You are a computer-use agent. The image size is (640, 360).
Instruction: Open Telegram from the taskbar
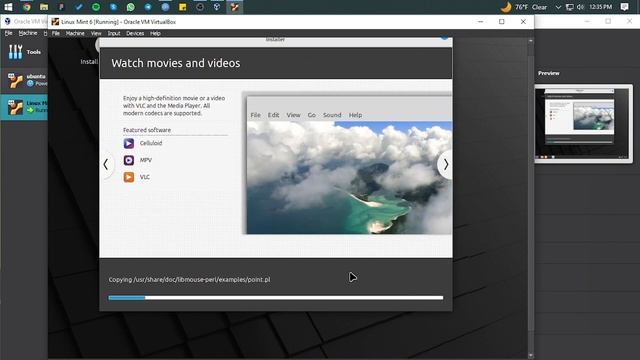(x=148, y=7)
